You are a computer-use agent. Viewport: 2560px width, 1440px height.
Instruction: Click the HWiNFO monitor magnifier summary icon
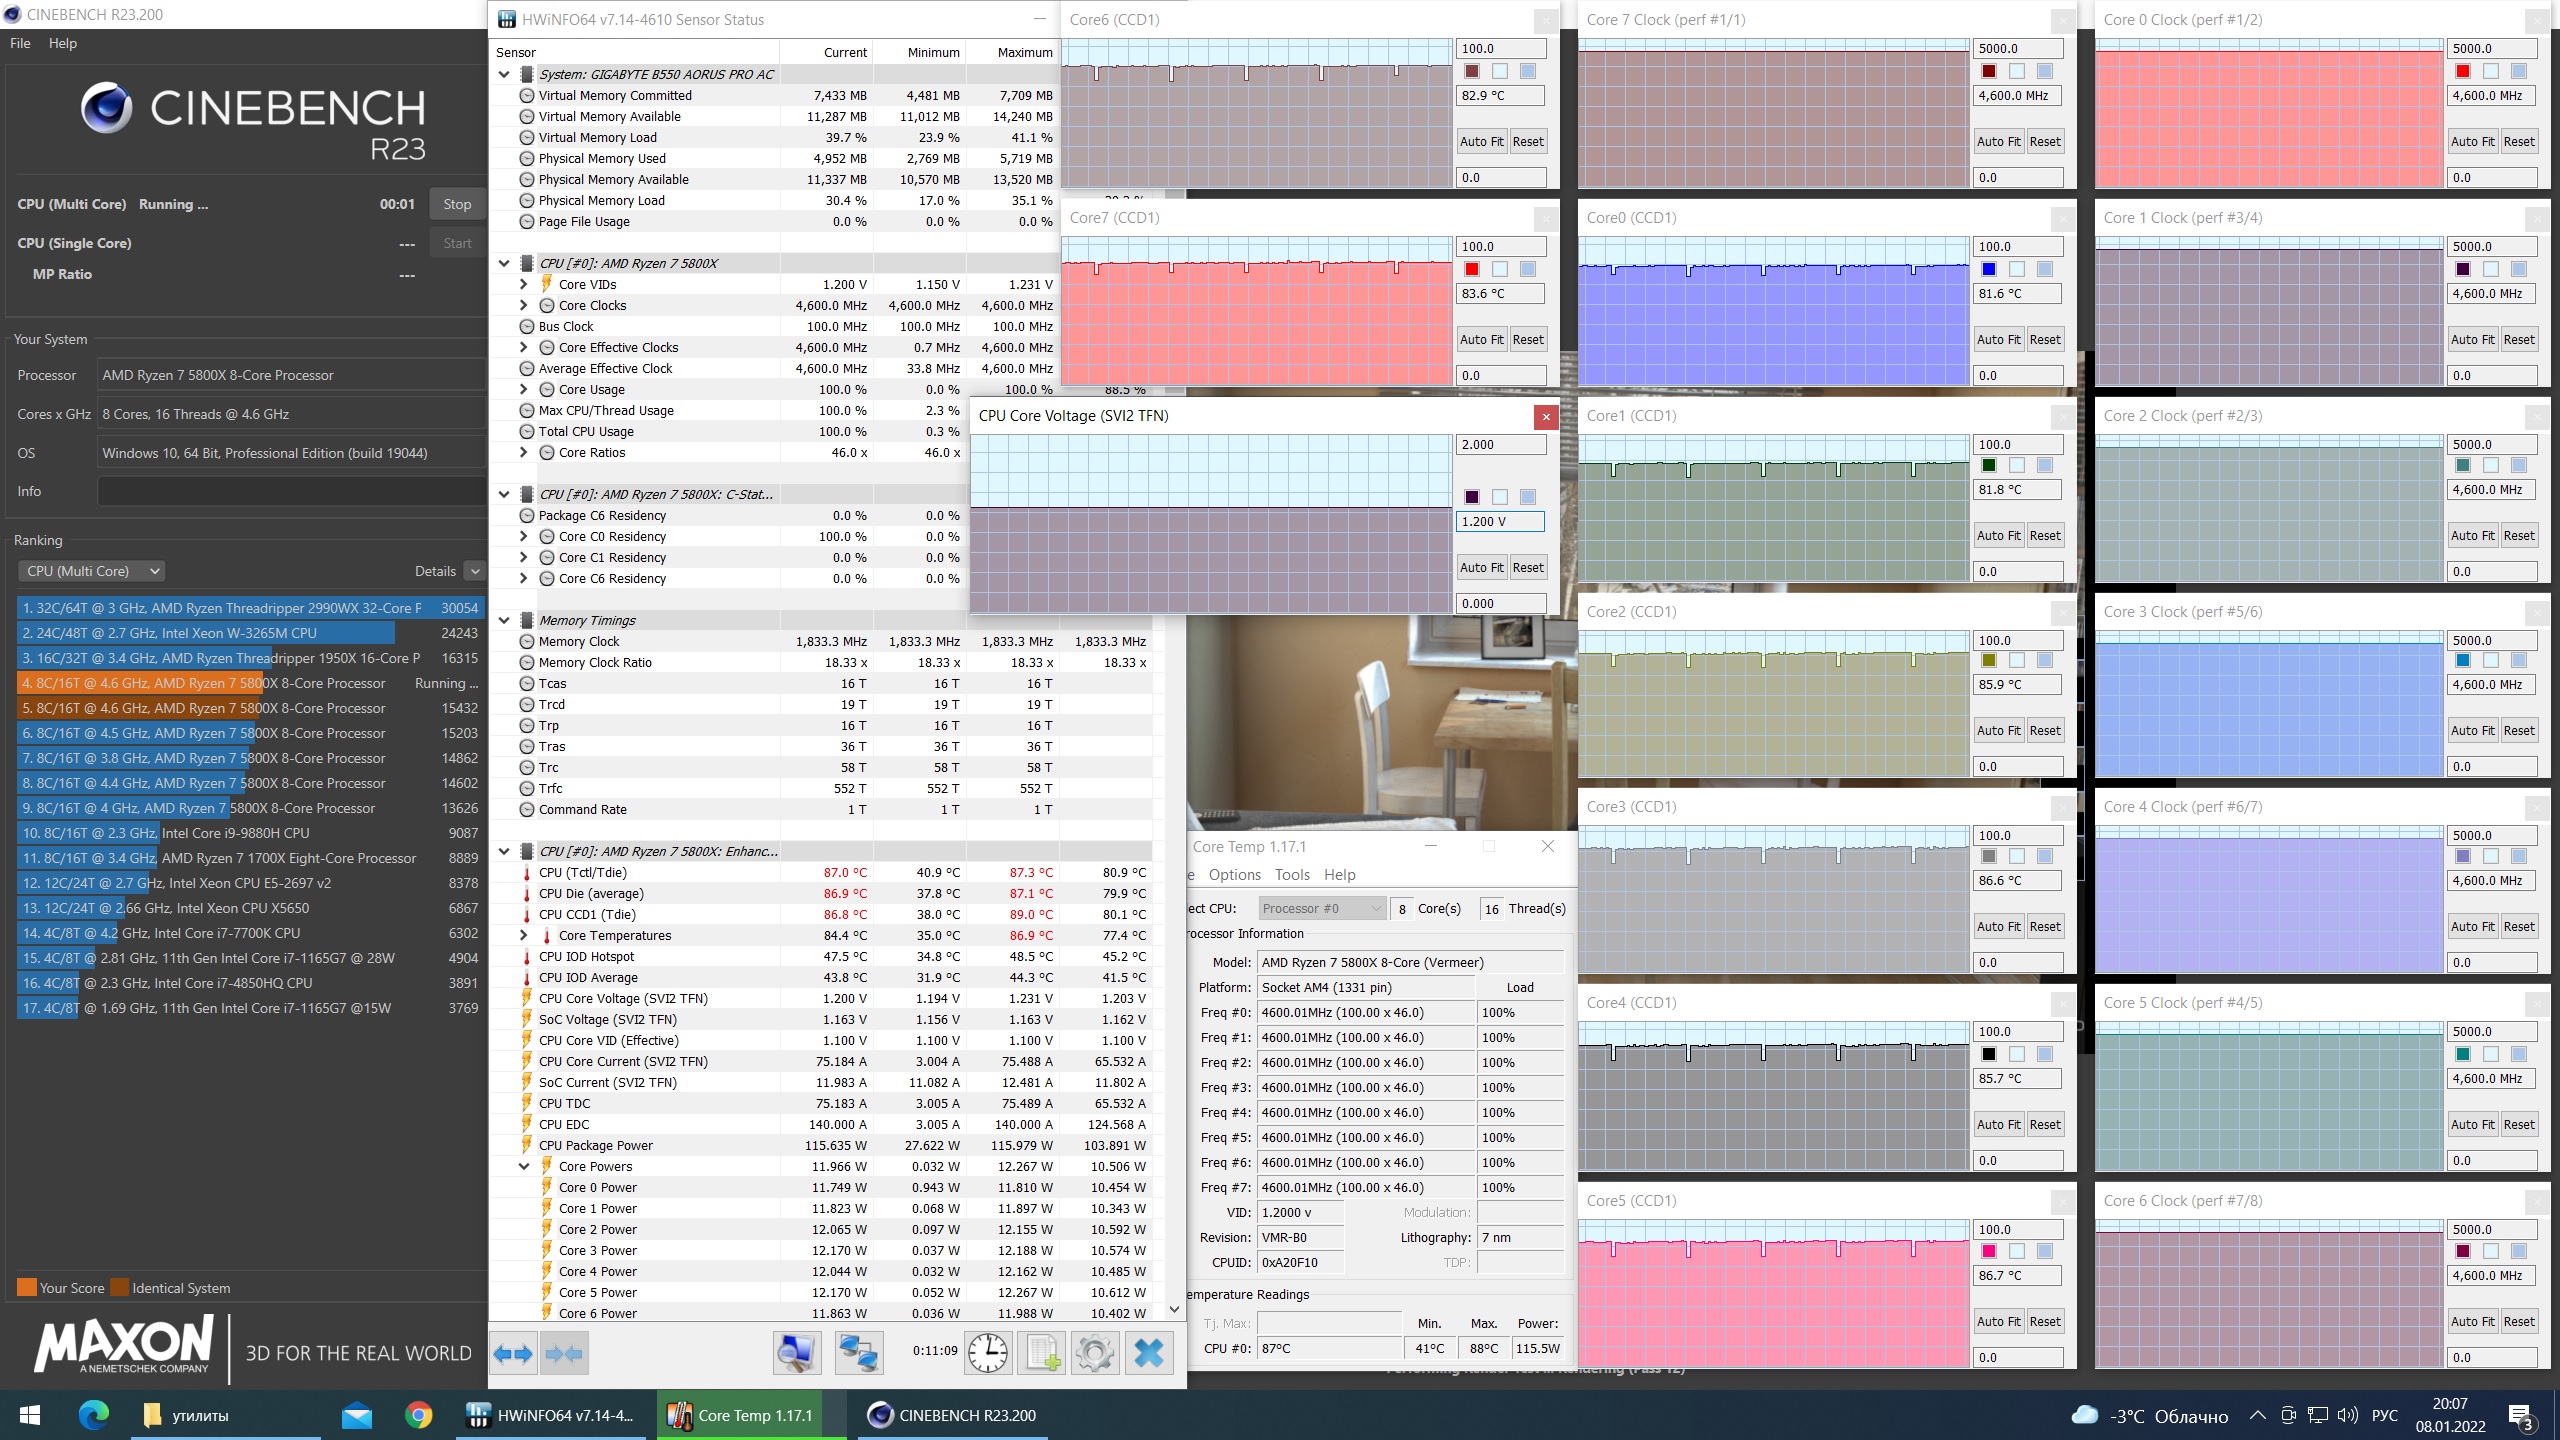(x=796, y=1354)
